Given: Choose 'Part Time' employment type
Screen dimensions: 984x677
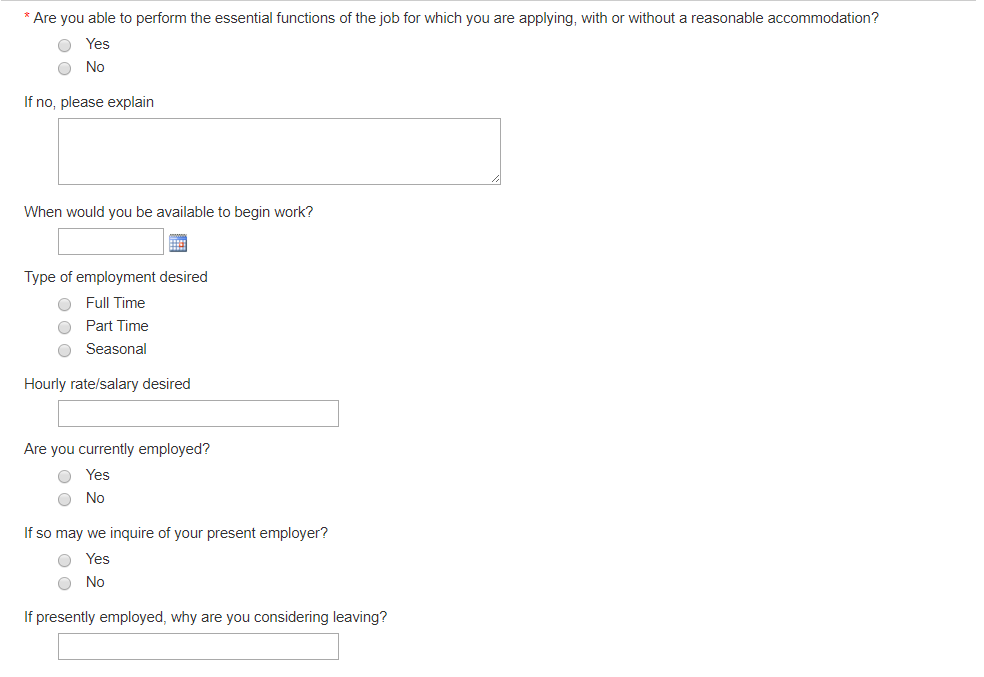Looking at the screenshot, I should (x=64, y=326).
